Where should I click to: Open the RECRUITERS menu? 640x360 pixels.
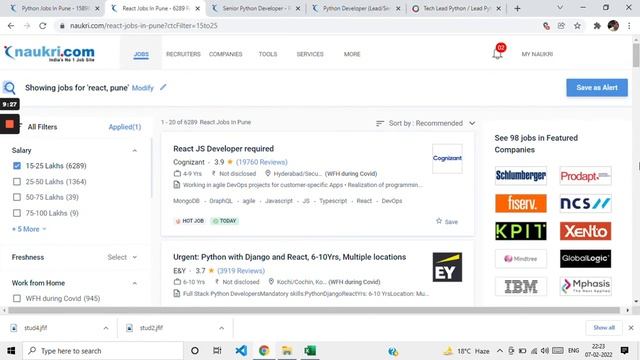click(x=183, y=54)
